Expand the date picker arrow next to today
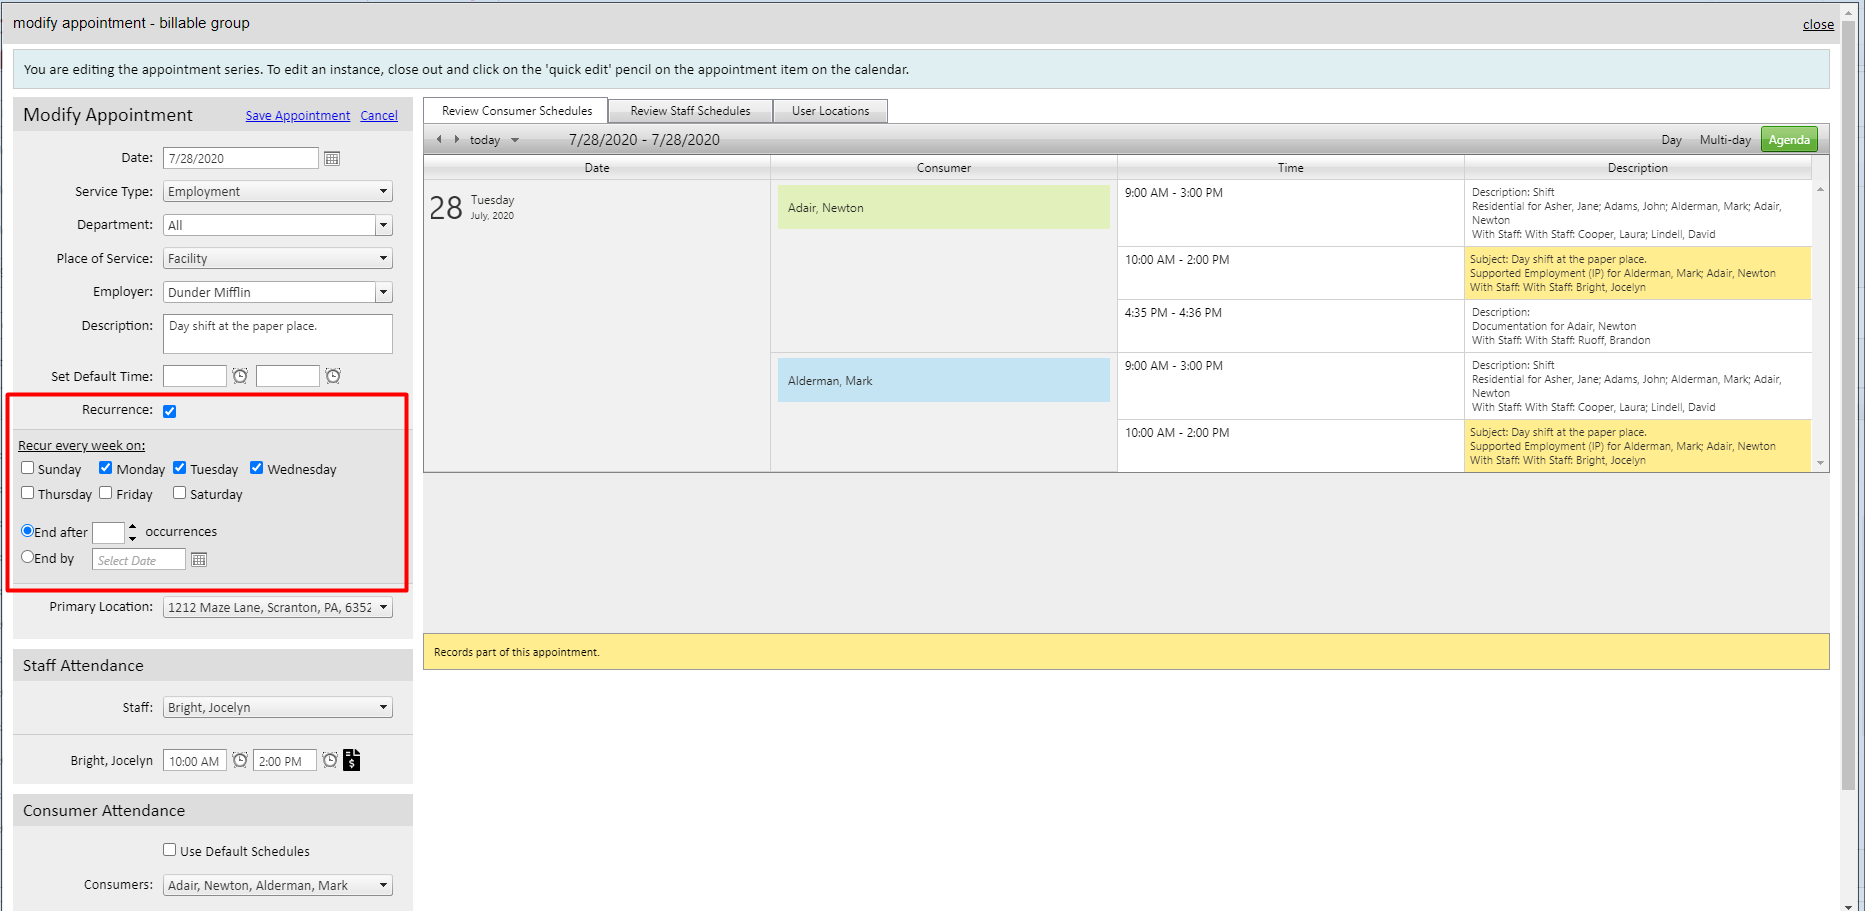The width and height of the screenshot is (1865, 911). pyautogui.click(x=515, y=140)
